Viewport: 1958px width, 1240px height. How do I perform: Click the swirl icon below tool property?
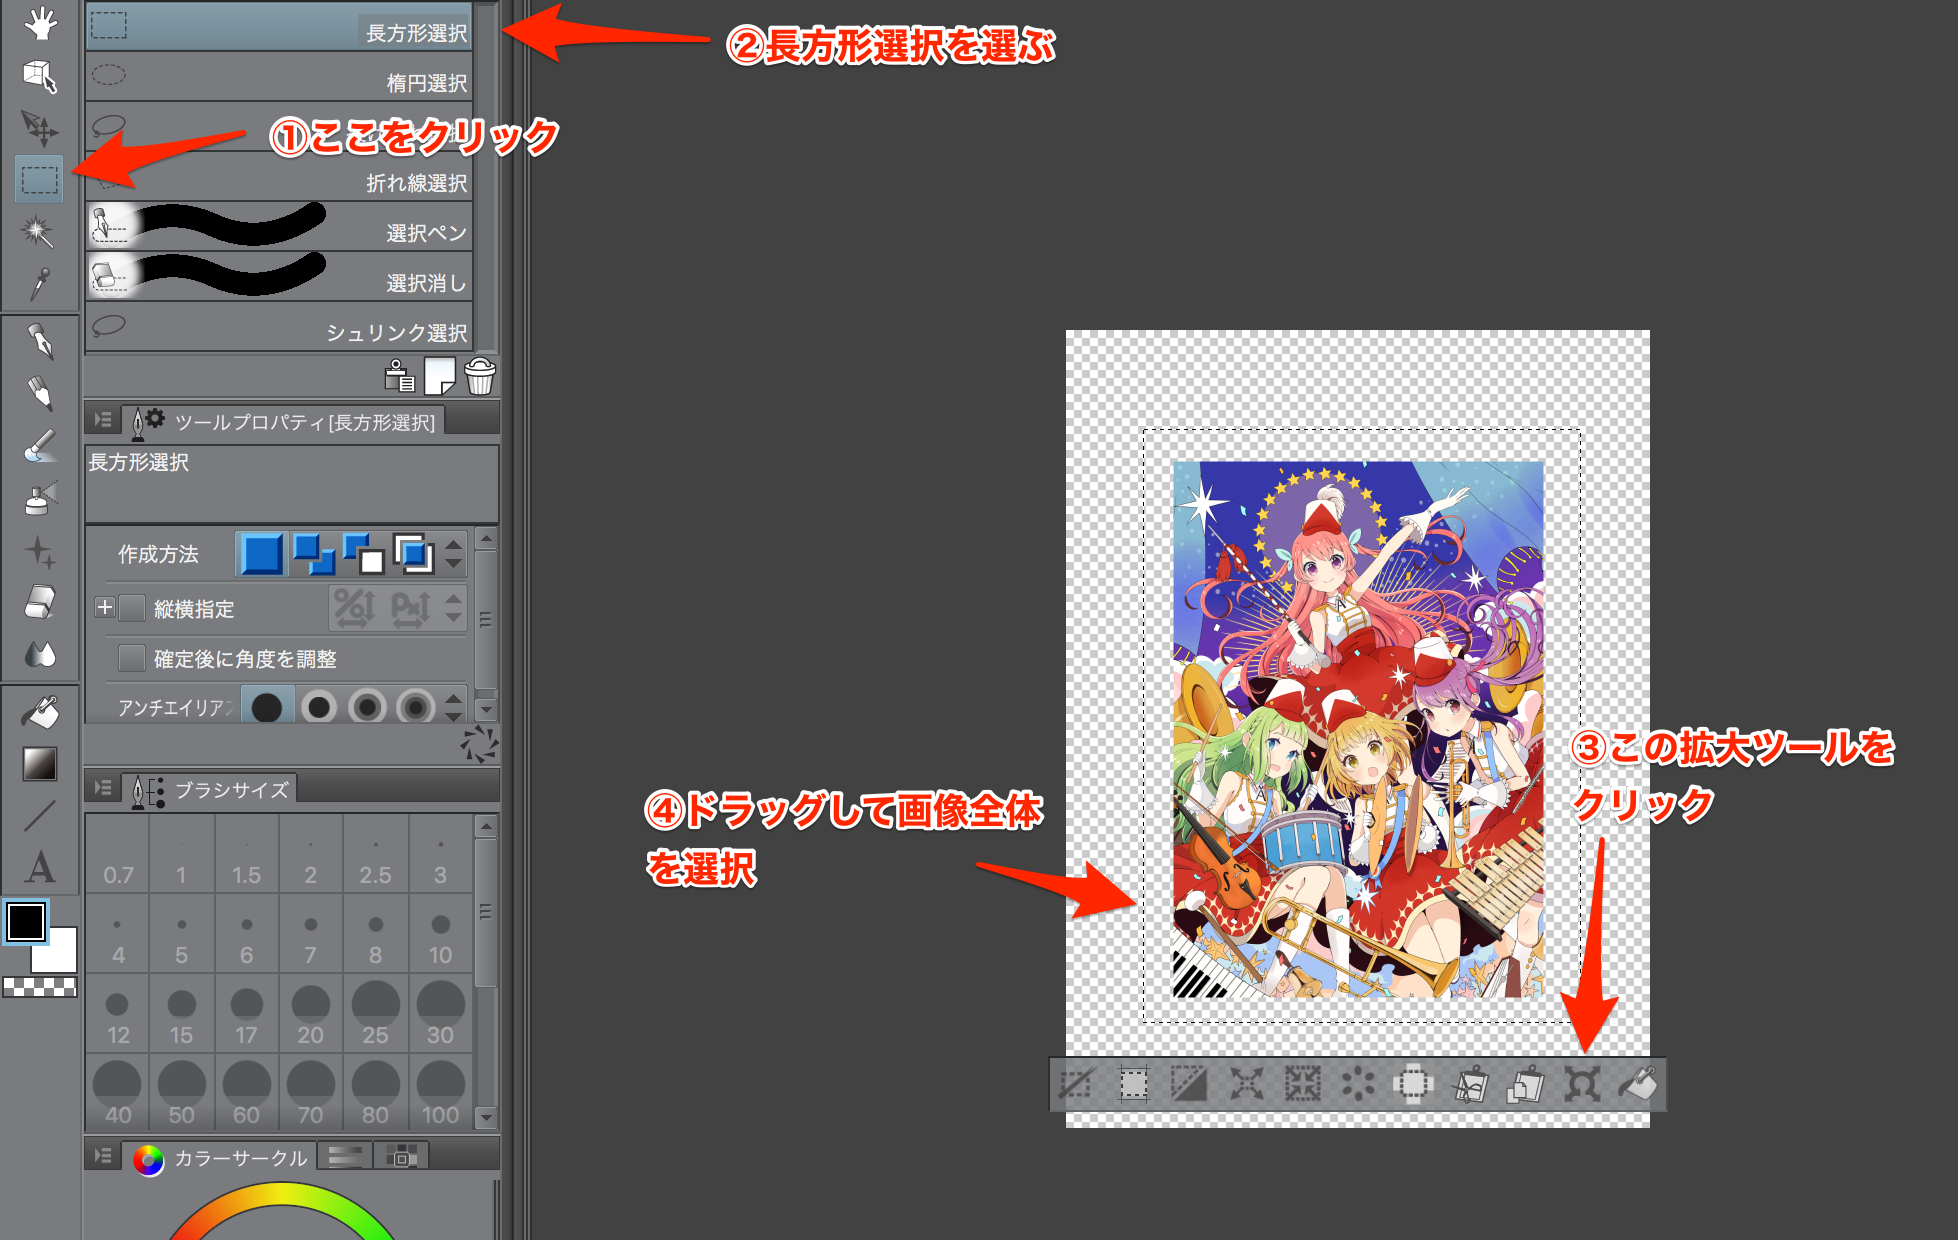pos(479,745)
